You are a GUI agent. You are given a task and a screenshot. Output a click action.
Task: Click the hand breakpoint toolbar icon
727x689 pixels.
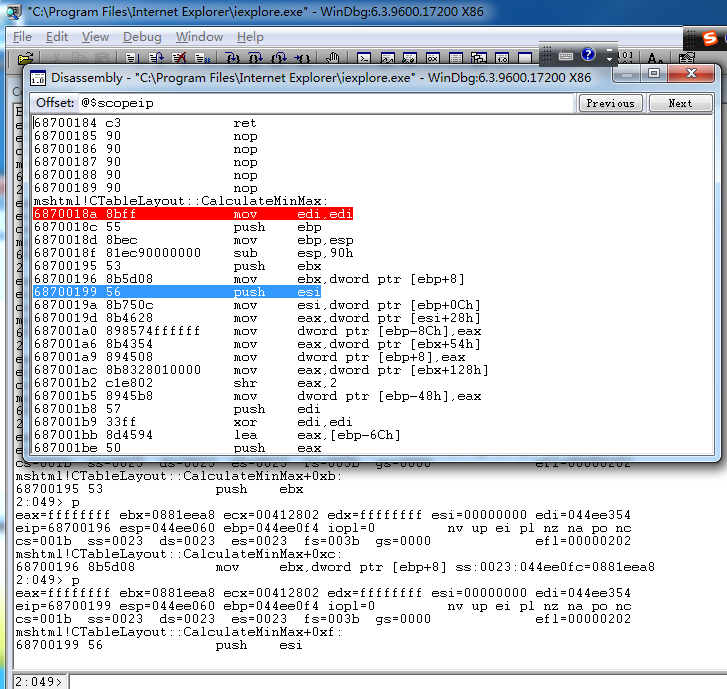pos(332,59)
